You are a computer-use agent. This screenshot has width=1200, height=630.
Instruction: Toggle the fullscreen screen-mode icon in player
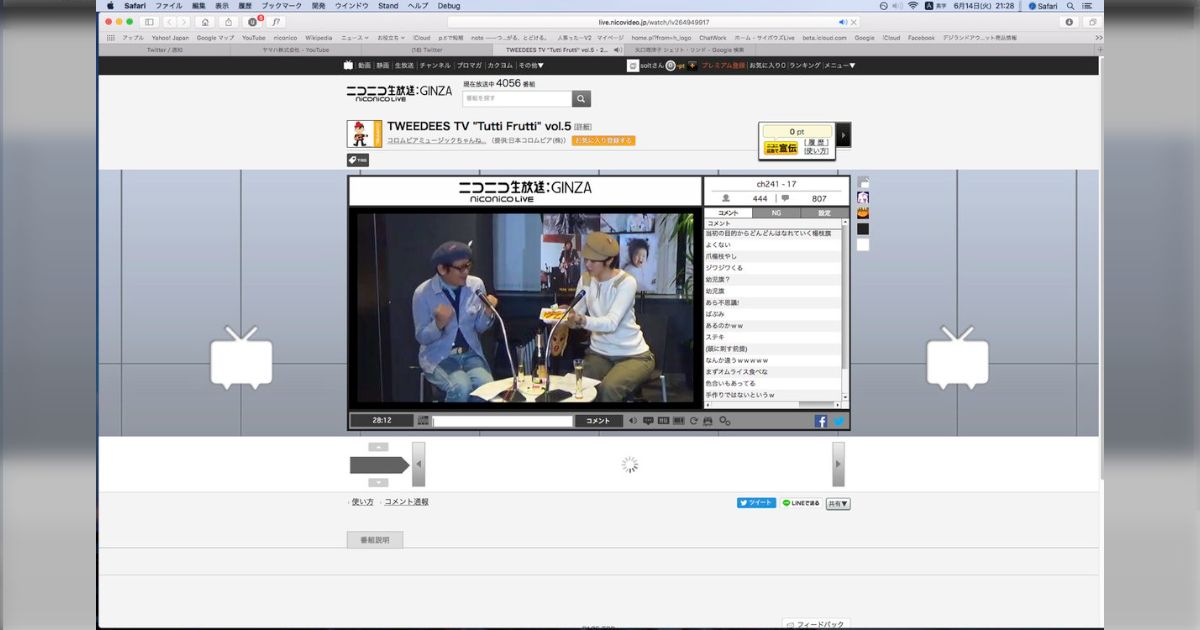click(x=678, y=421)
